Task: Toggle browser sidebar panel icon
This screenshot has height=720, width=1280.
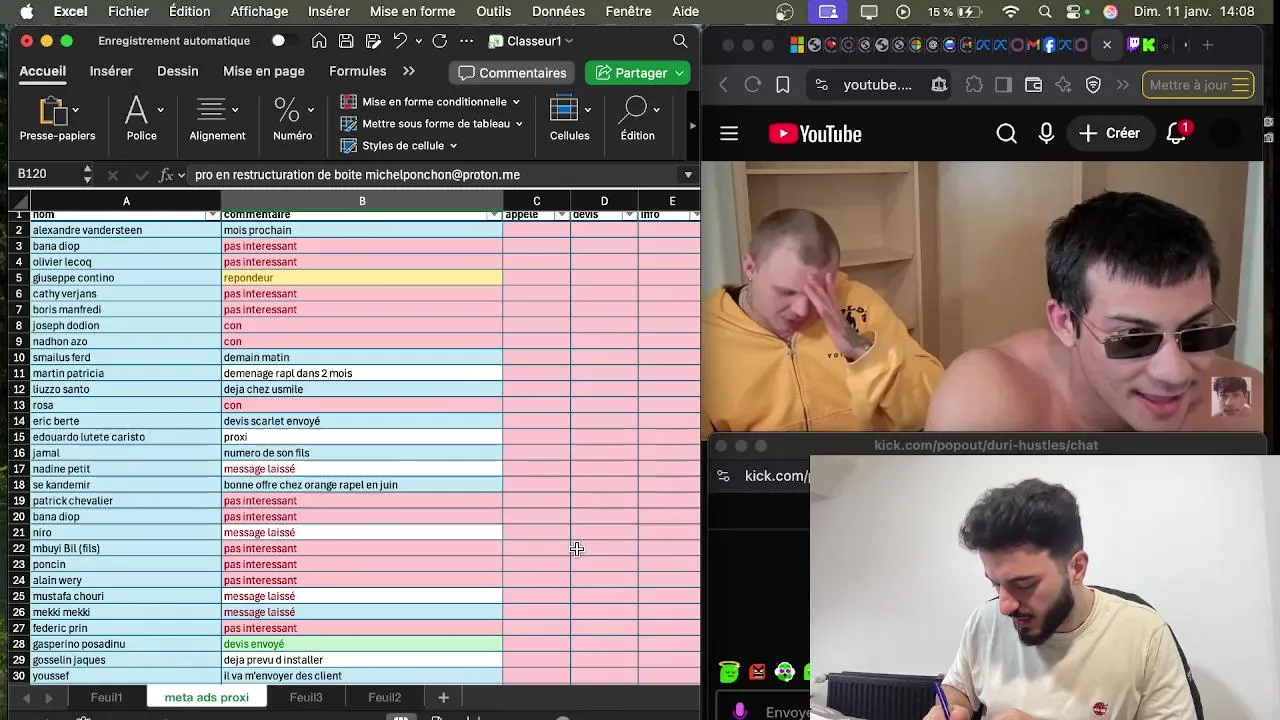Action: pos(1003,85)
